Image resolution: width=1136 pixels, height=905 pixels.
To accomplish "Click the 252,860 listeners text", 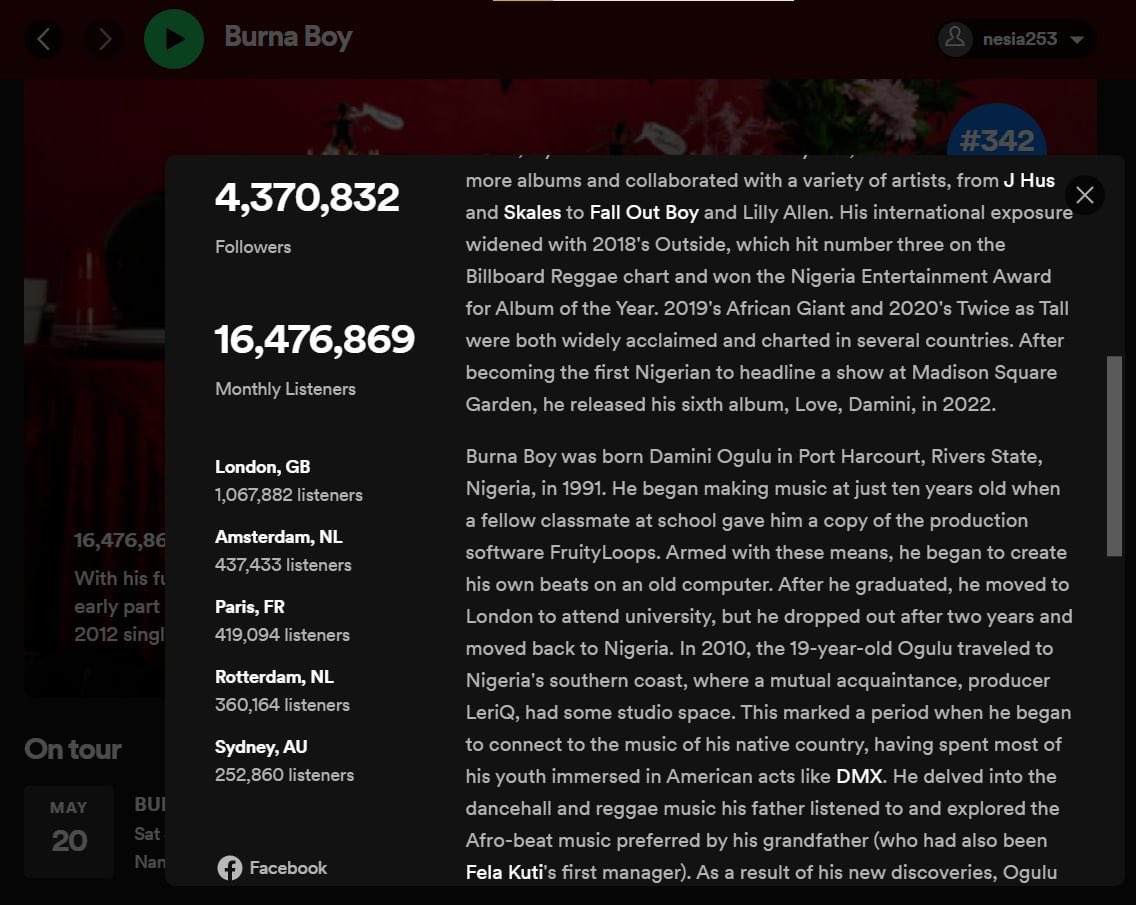I will coord(284,775).
